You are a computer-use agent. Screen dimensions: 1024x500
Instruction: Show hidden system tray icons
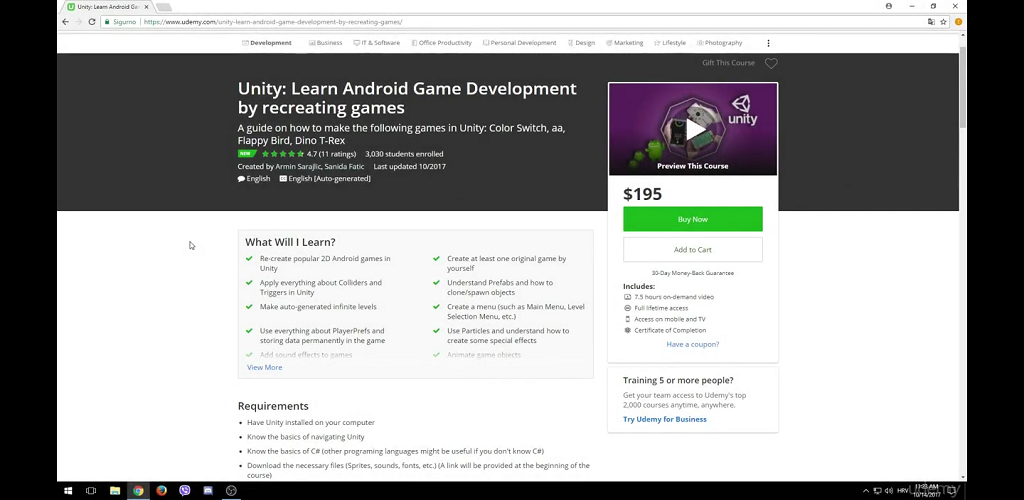tap(866, 490)
